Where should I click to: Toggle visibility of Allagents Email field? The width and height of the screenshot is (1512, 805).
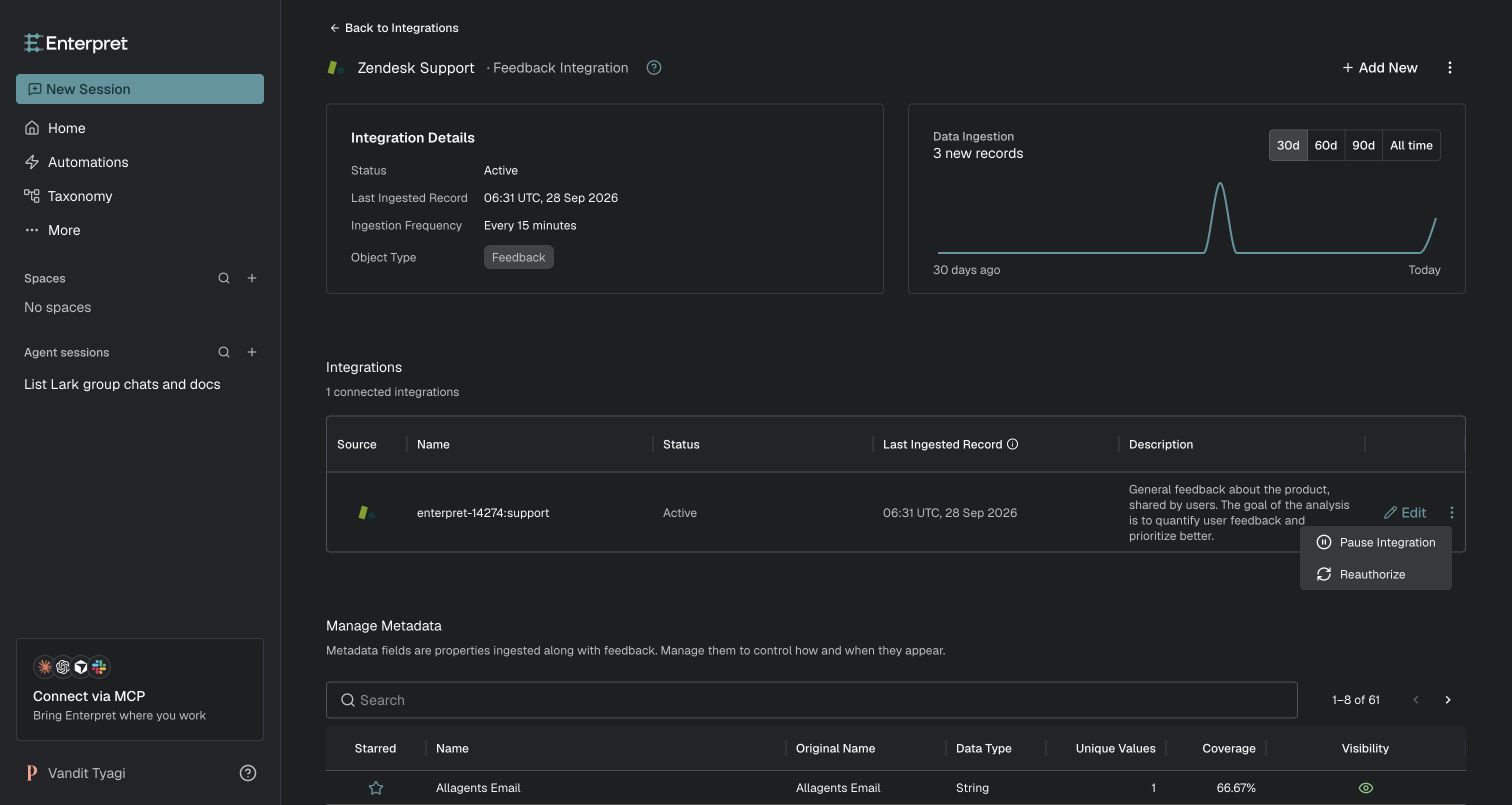(1366, 788)
